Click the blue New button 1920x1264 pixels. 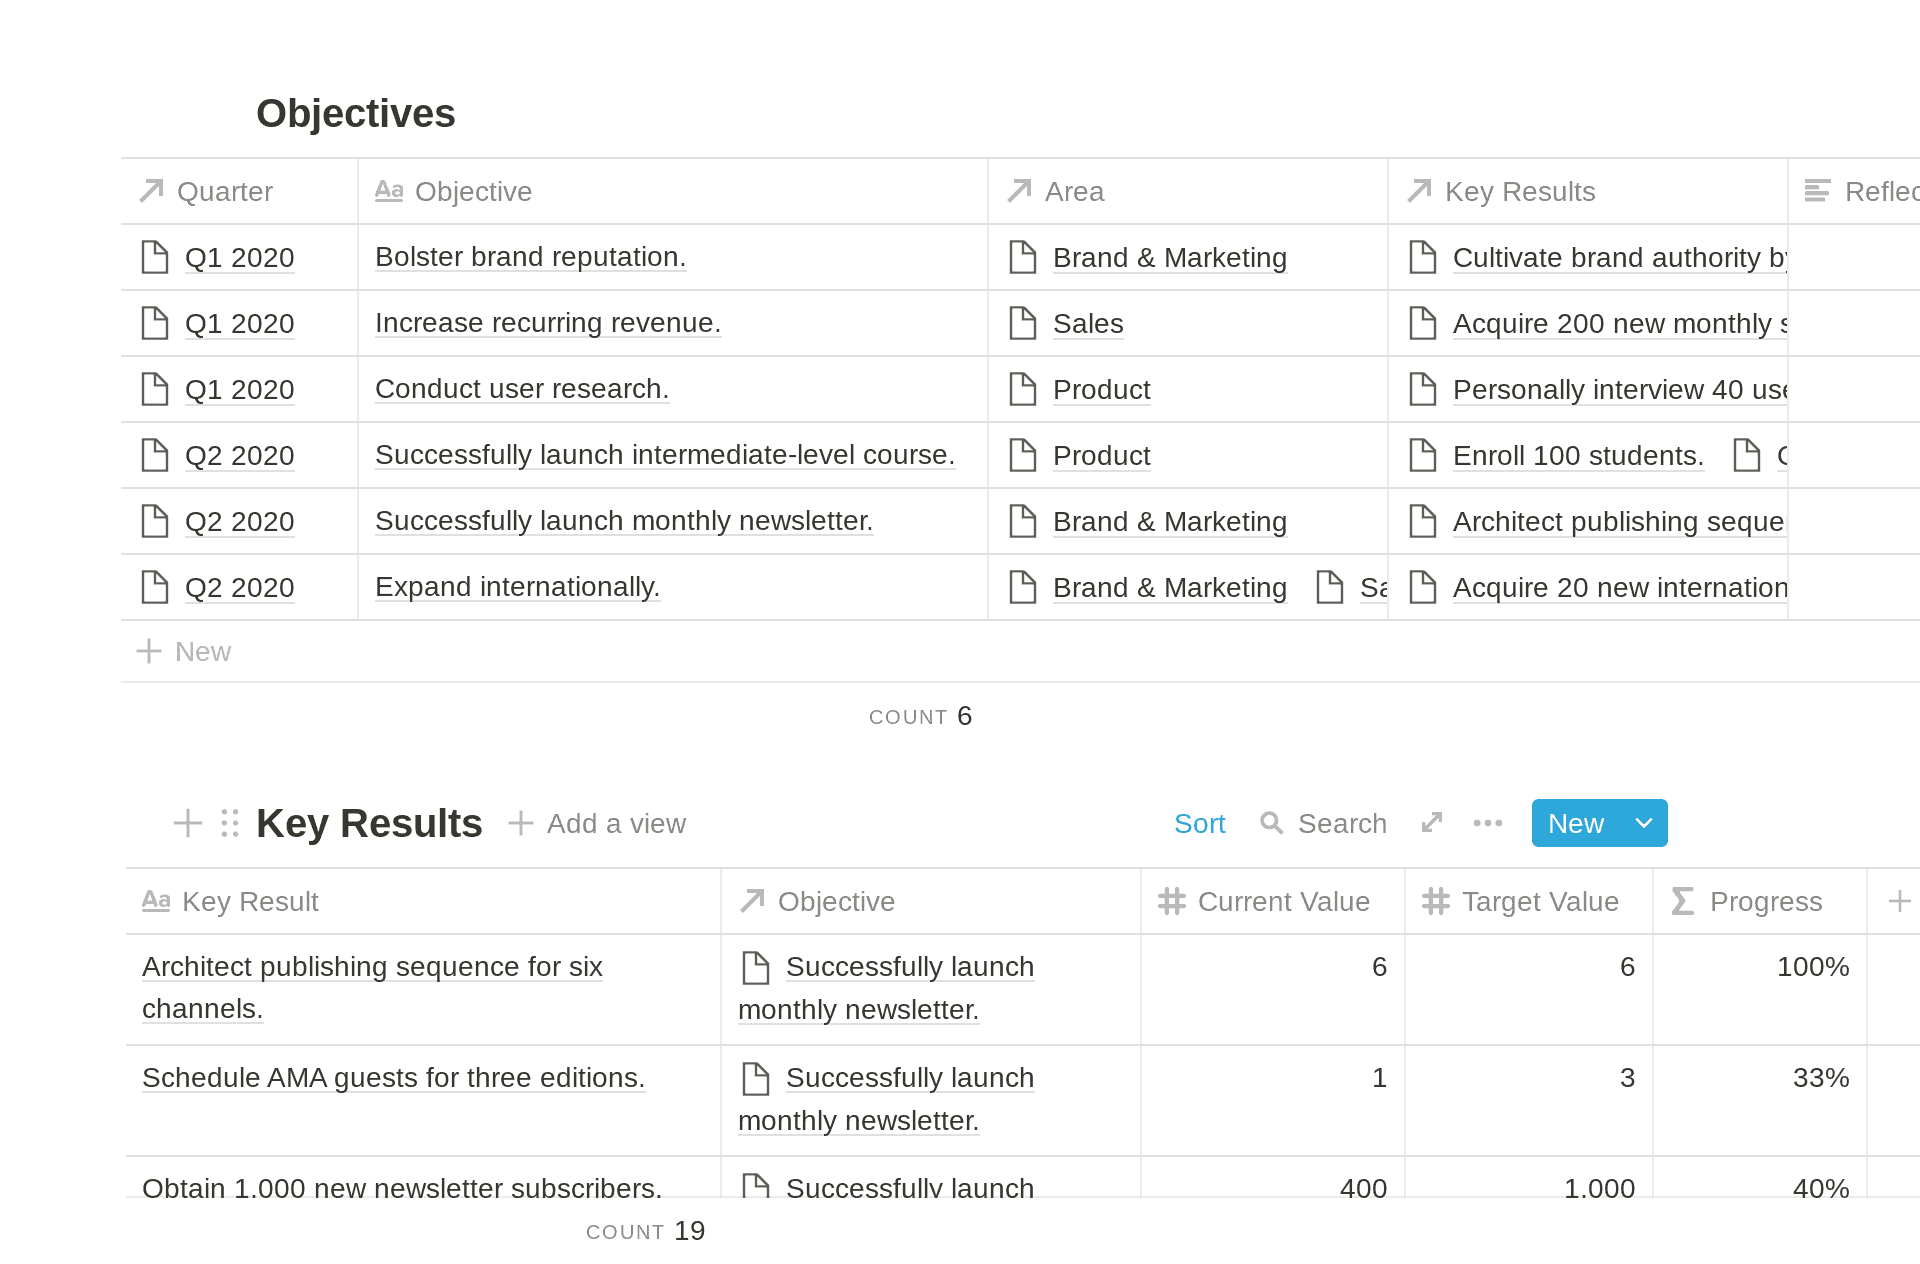coord(1576,823)
